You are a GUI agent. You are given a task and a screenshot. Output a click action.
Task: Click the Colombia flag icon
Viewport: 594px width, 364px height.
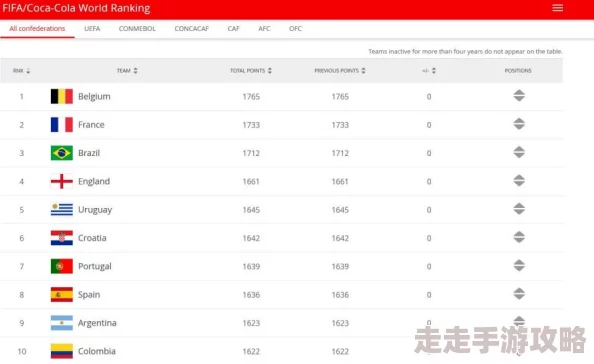point(62,351)
